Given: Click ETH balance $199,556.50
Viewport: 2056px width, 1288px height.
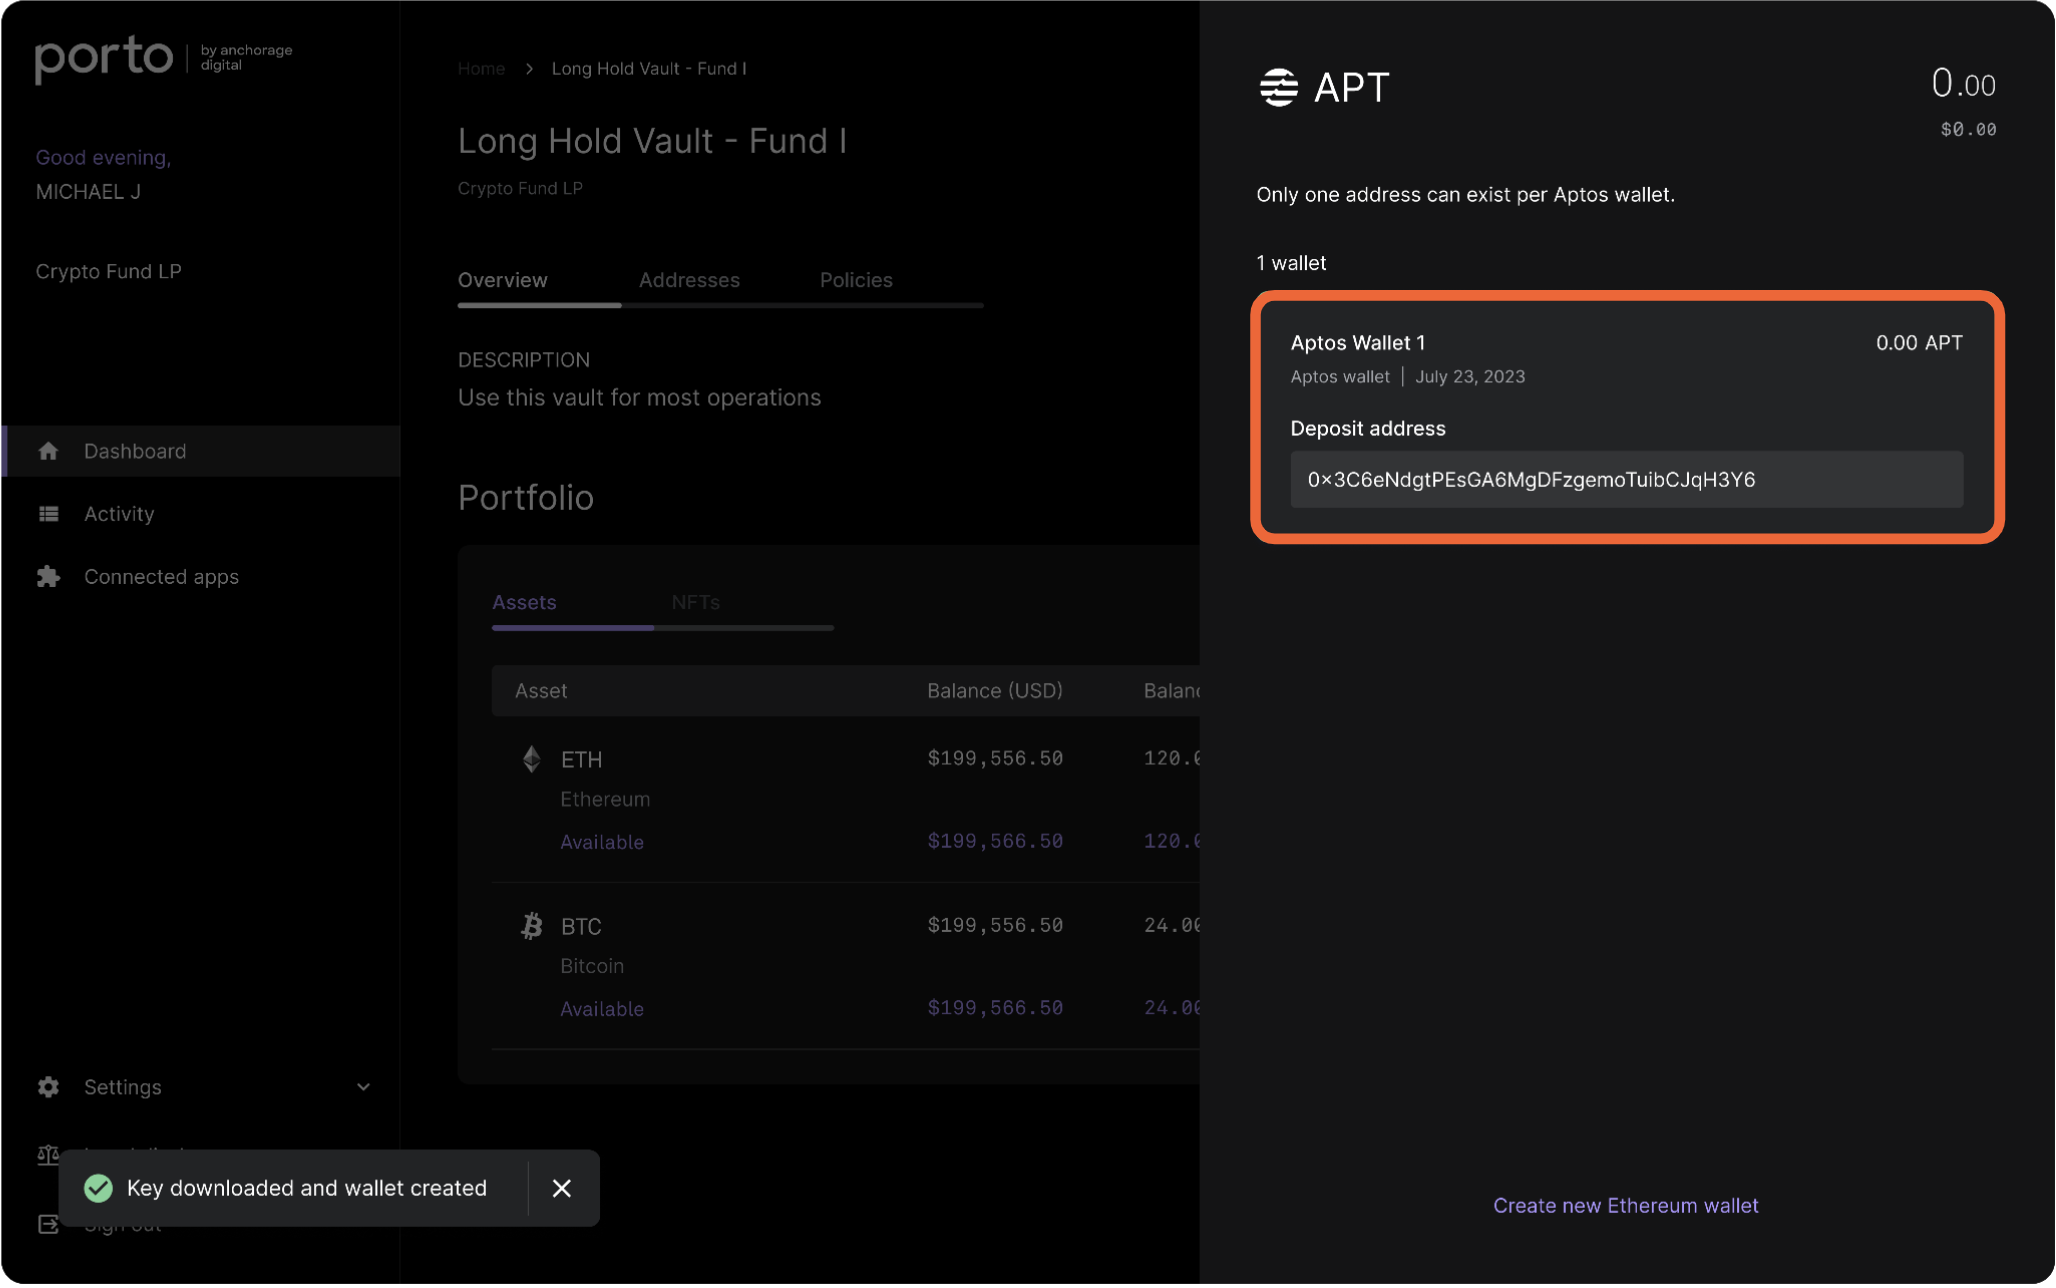Looking at the screenshot, I should [995, 759].
